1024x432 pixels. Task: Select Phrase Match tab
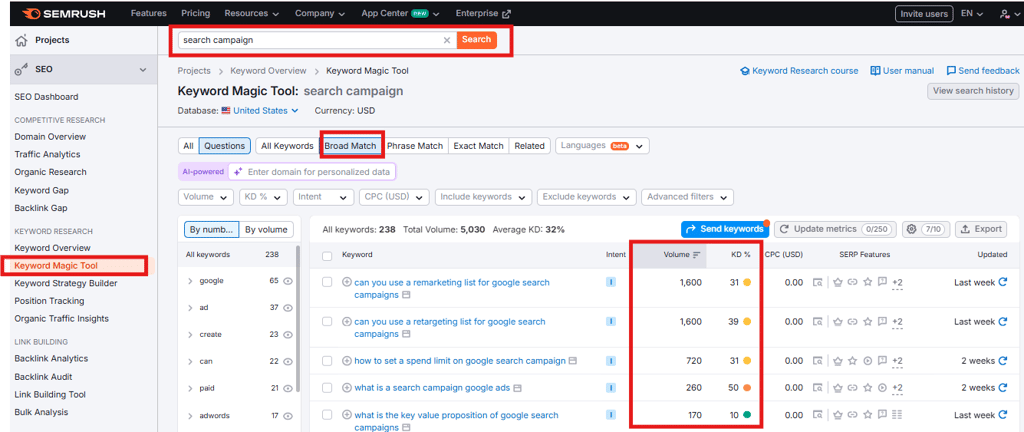tap(415, 146)
